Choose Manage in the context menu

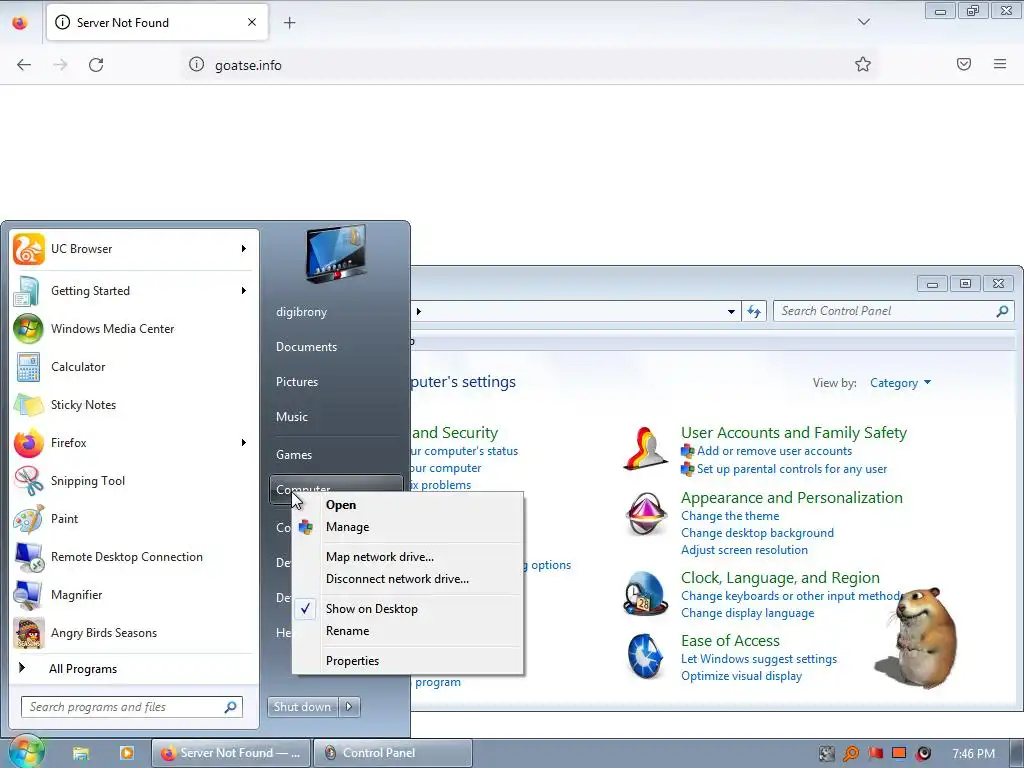(408, 527)
